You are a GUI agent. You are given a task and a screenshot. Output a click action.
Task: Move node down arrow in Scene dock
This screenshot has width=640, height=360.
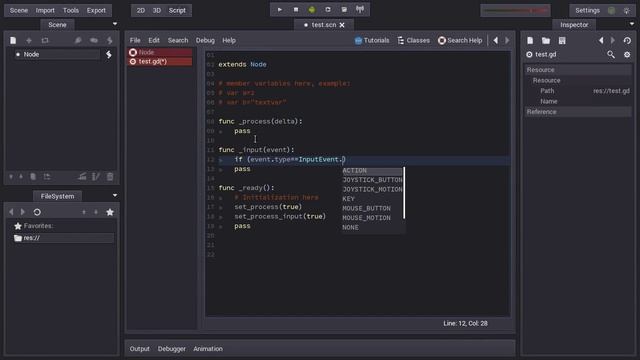click(11, 177)
